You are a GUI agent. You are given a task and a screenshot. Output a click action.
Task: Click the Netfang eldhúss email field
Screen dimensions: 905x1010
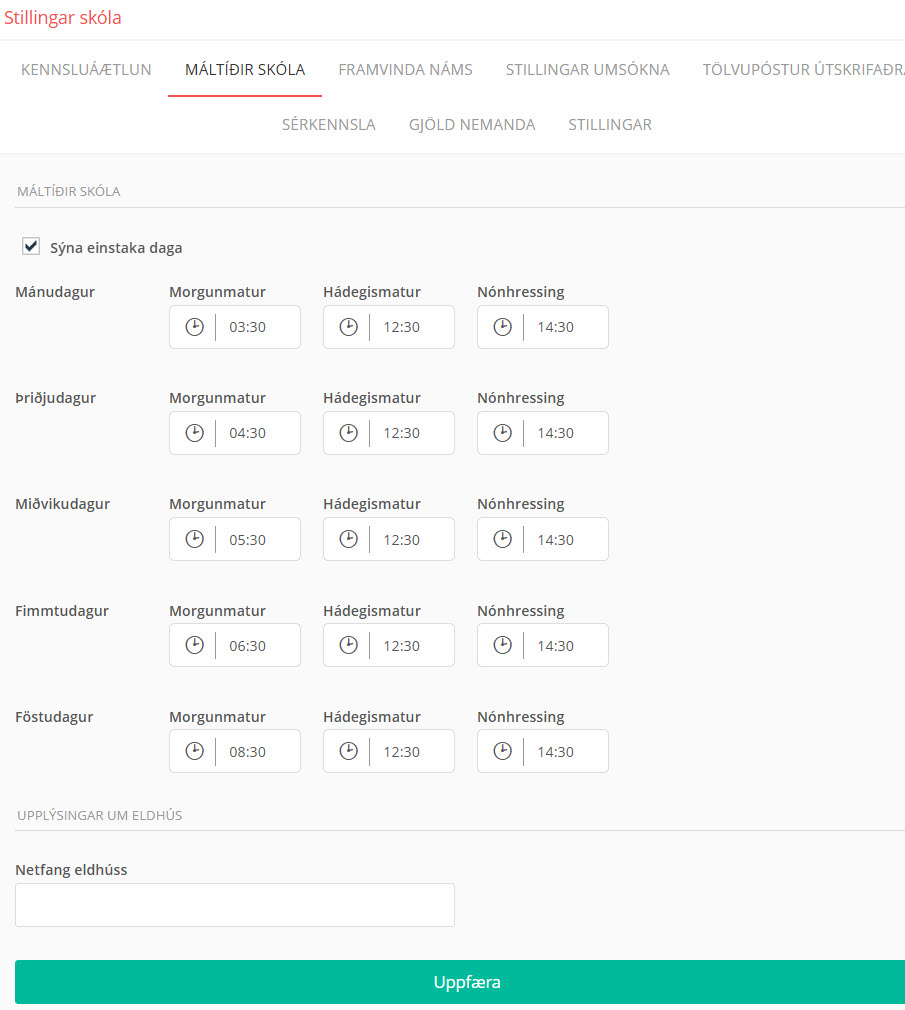[234, 905]
